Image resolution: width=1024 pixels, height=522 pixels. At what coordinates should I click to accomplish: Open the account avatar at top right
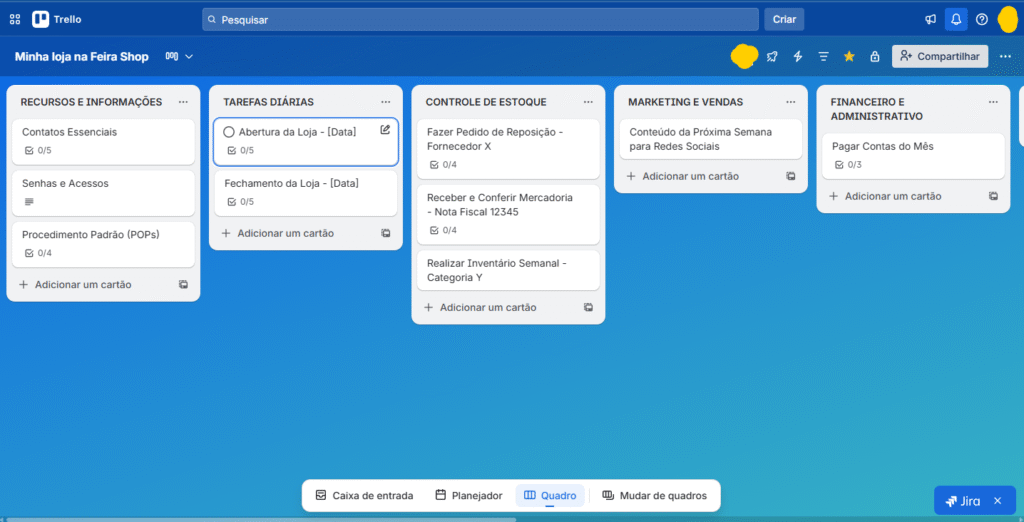(1008, 20)
